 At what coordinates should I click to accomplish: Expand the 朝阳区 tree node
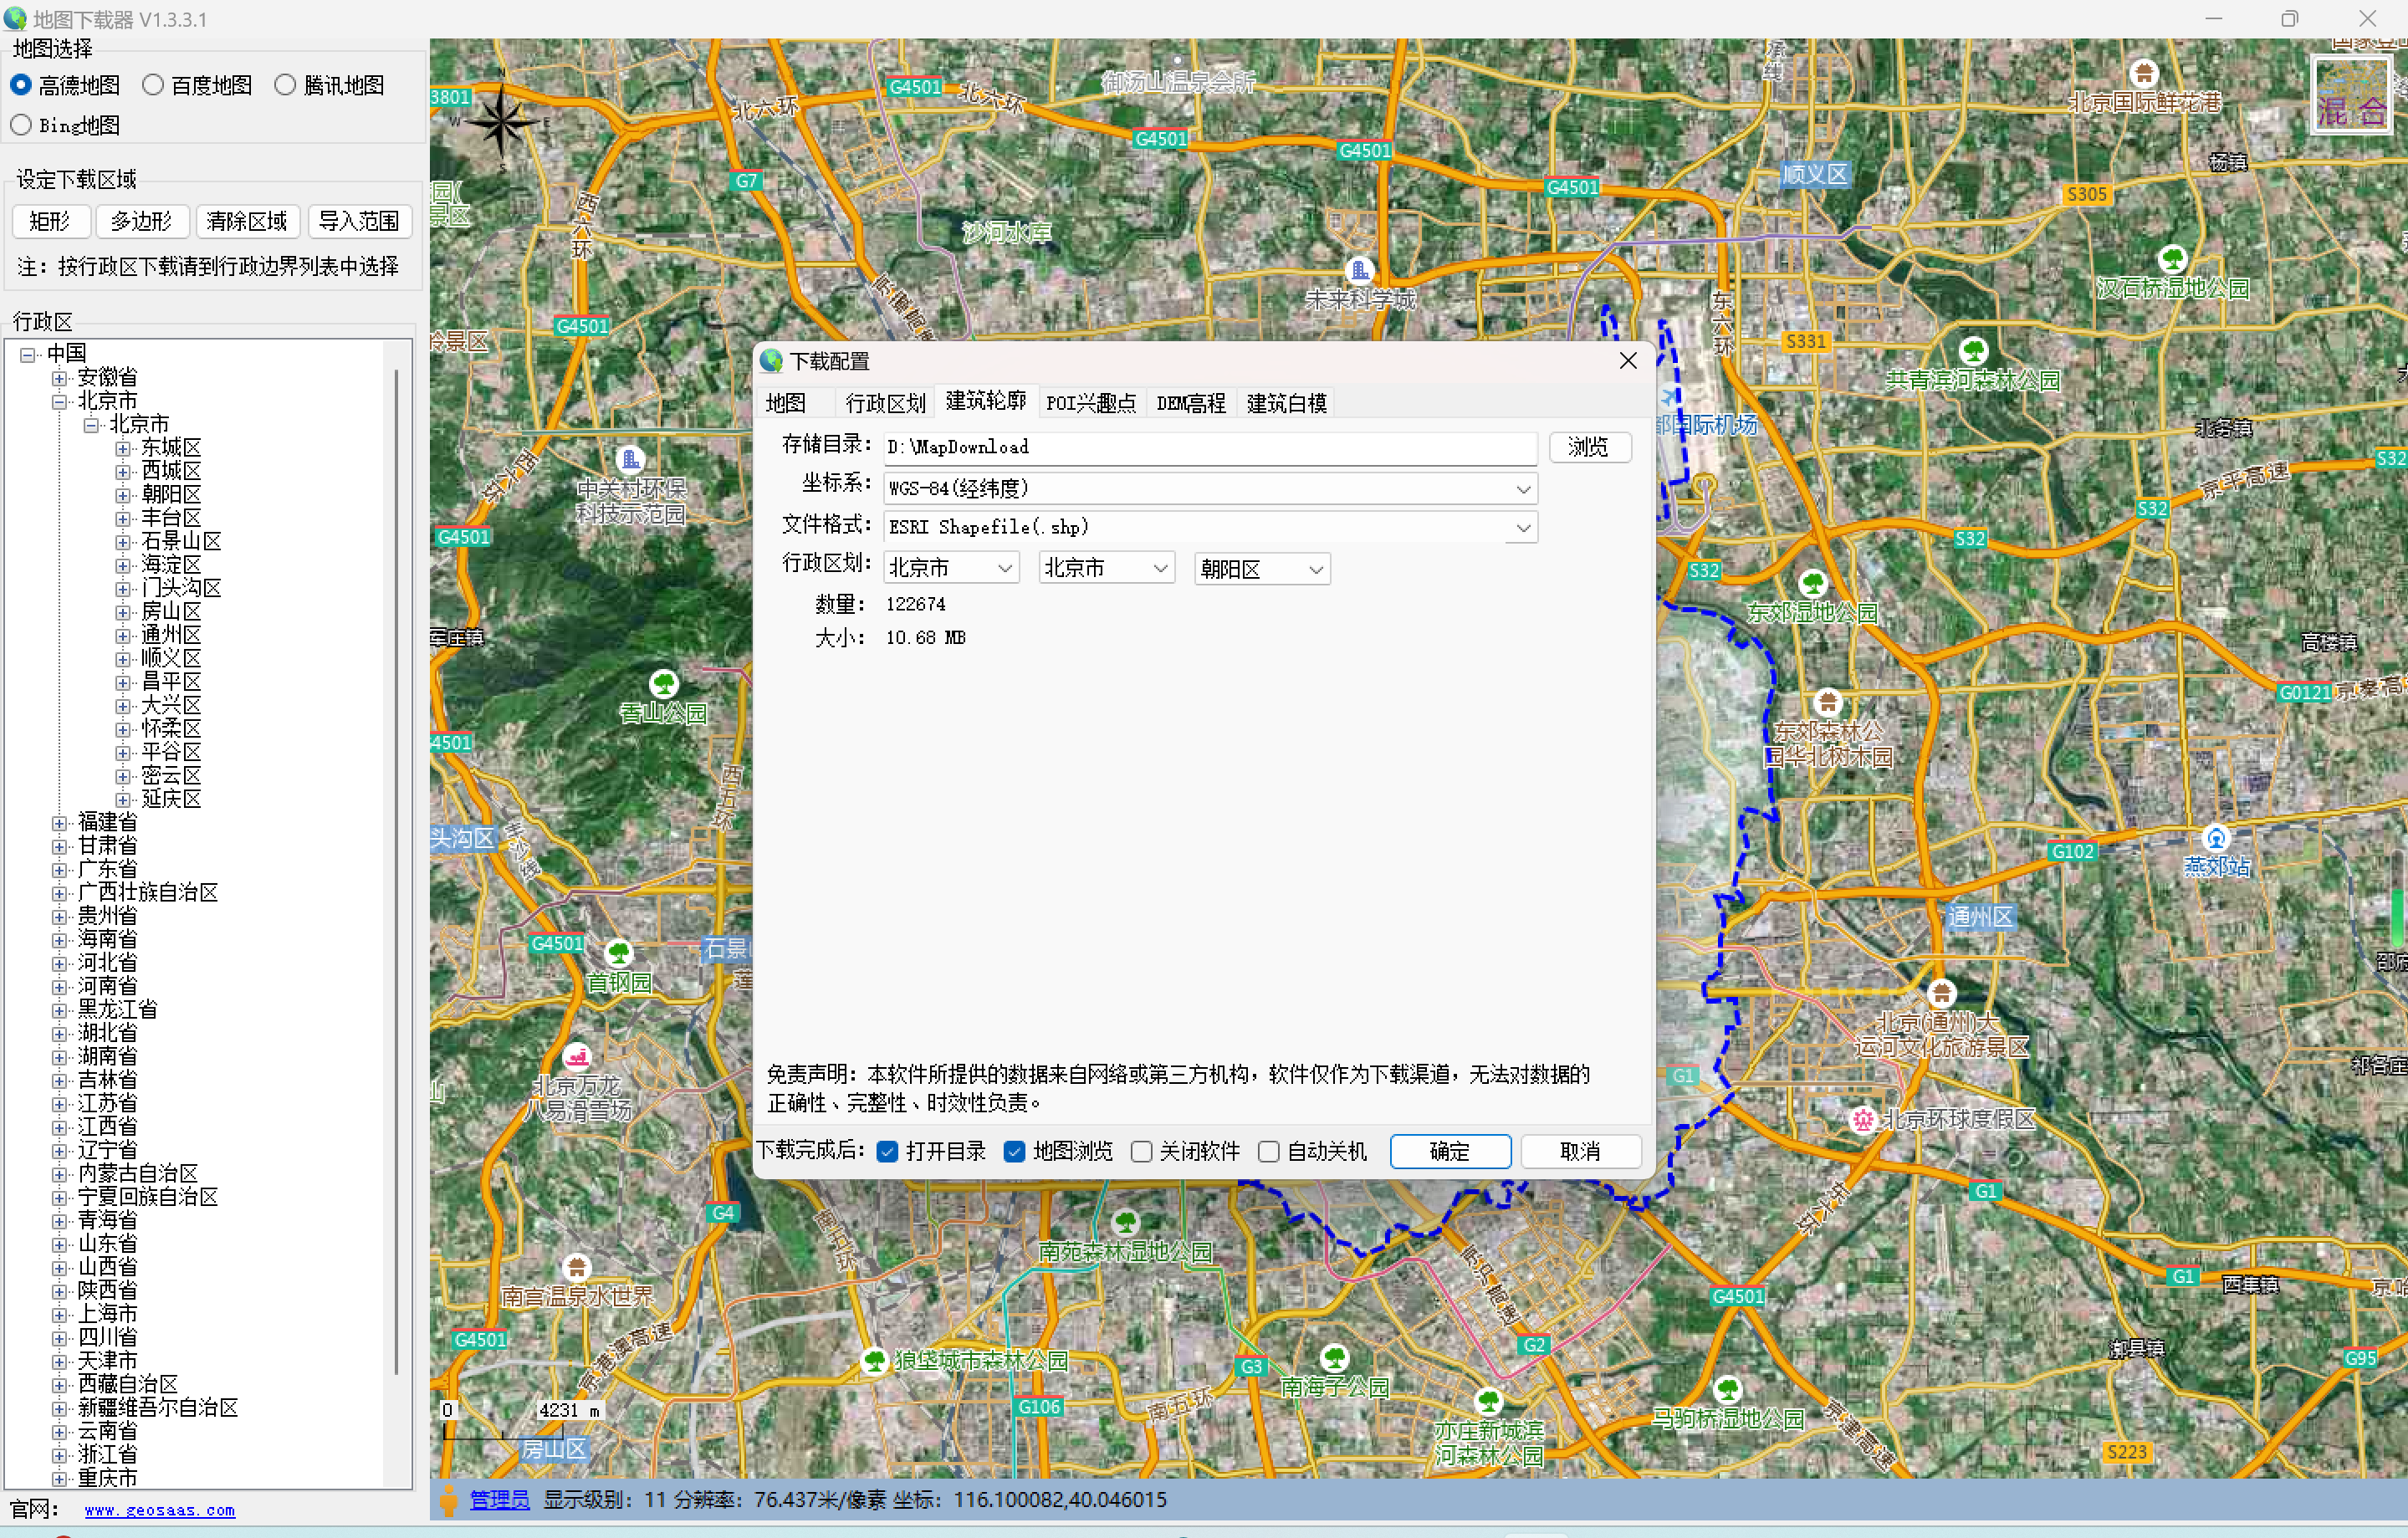[122, 495]
